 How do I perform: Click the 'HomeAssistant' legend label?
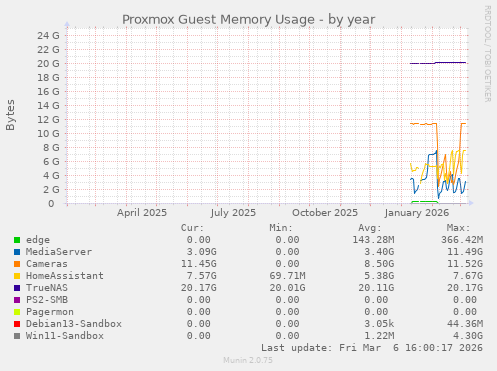tap(65, 276)
